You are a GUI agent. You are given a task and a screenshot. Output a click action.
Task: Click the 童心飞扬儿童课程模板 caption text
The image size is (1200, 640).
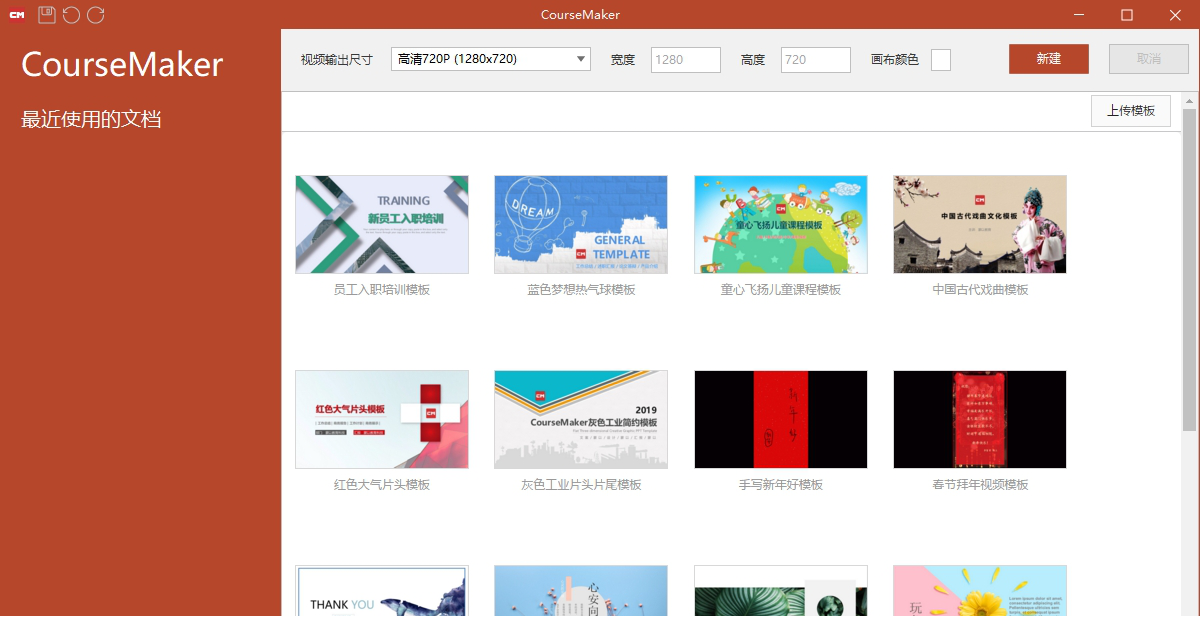point(781,290)
